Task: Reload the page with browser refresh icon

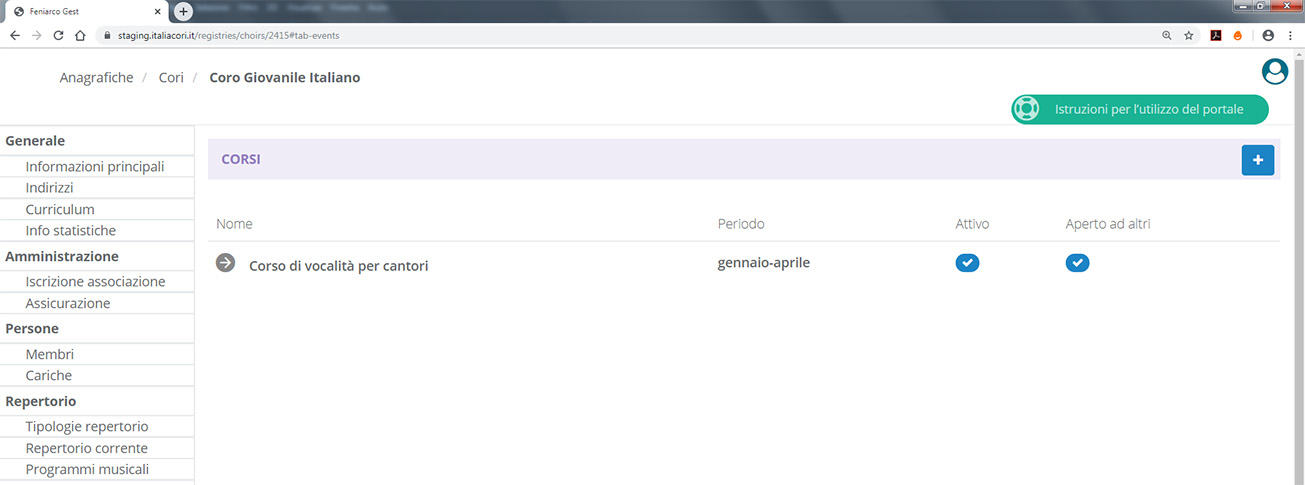Action: (58, 35)
